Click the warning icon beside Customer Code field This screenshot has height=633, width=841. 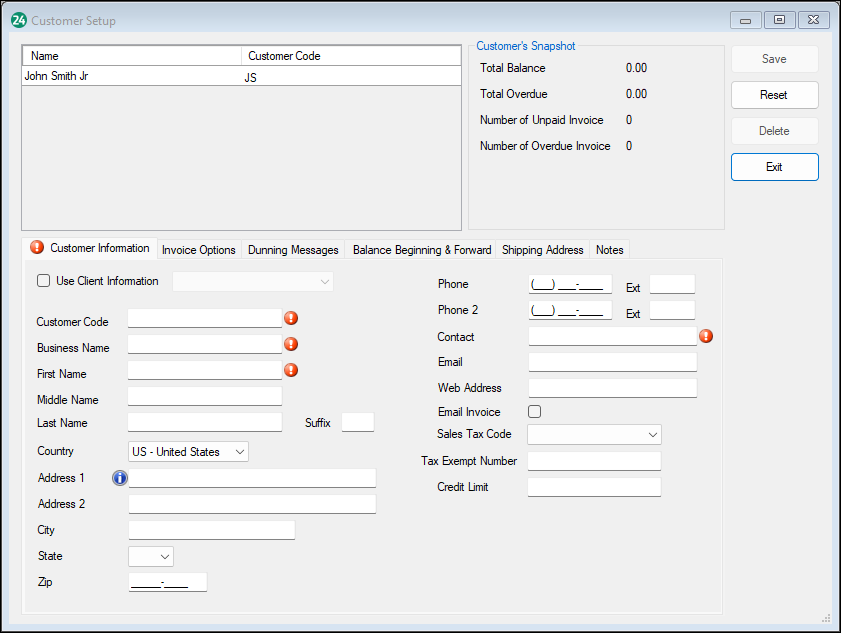pos(291,317)
